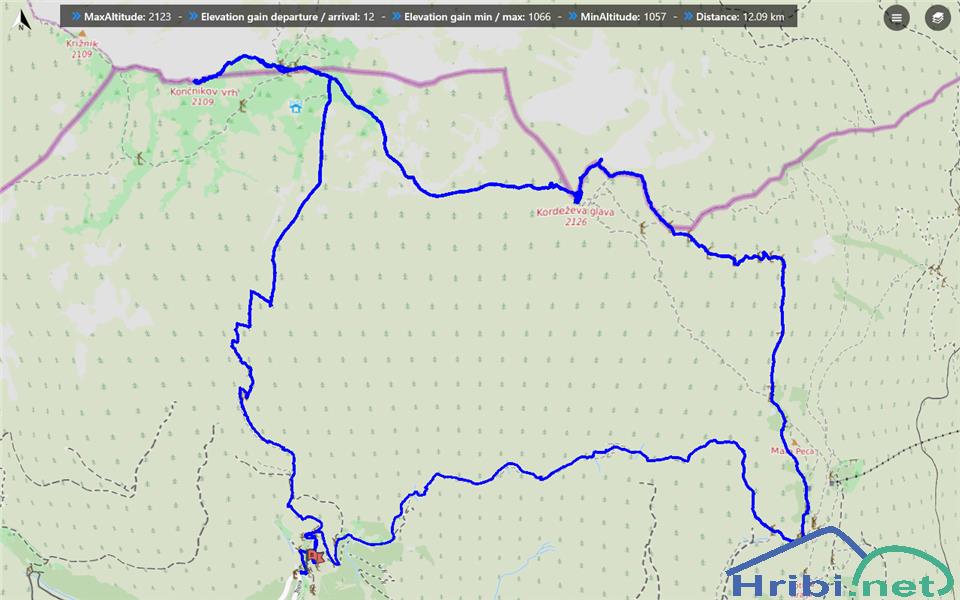The width and height of the screenshot is (960, 600).
Task: Click the Hribi.net logo
Action: [840, 570]
